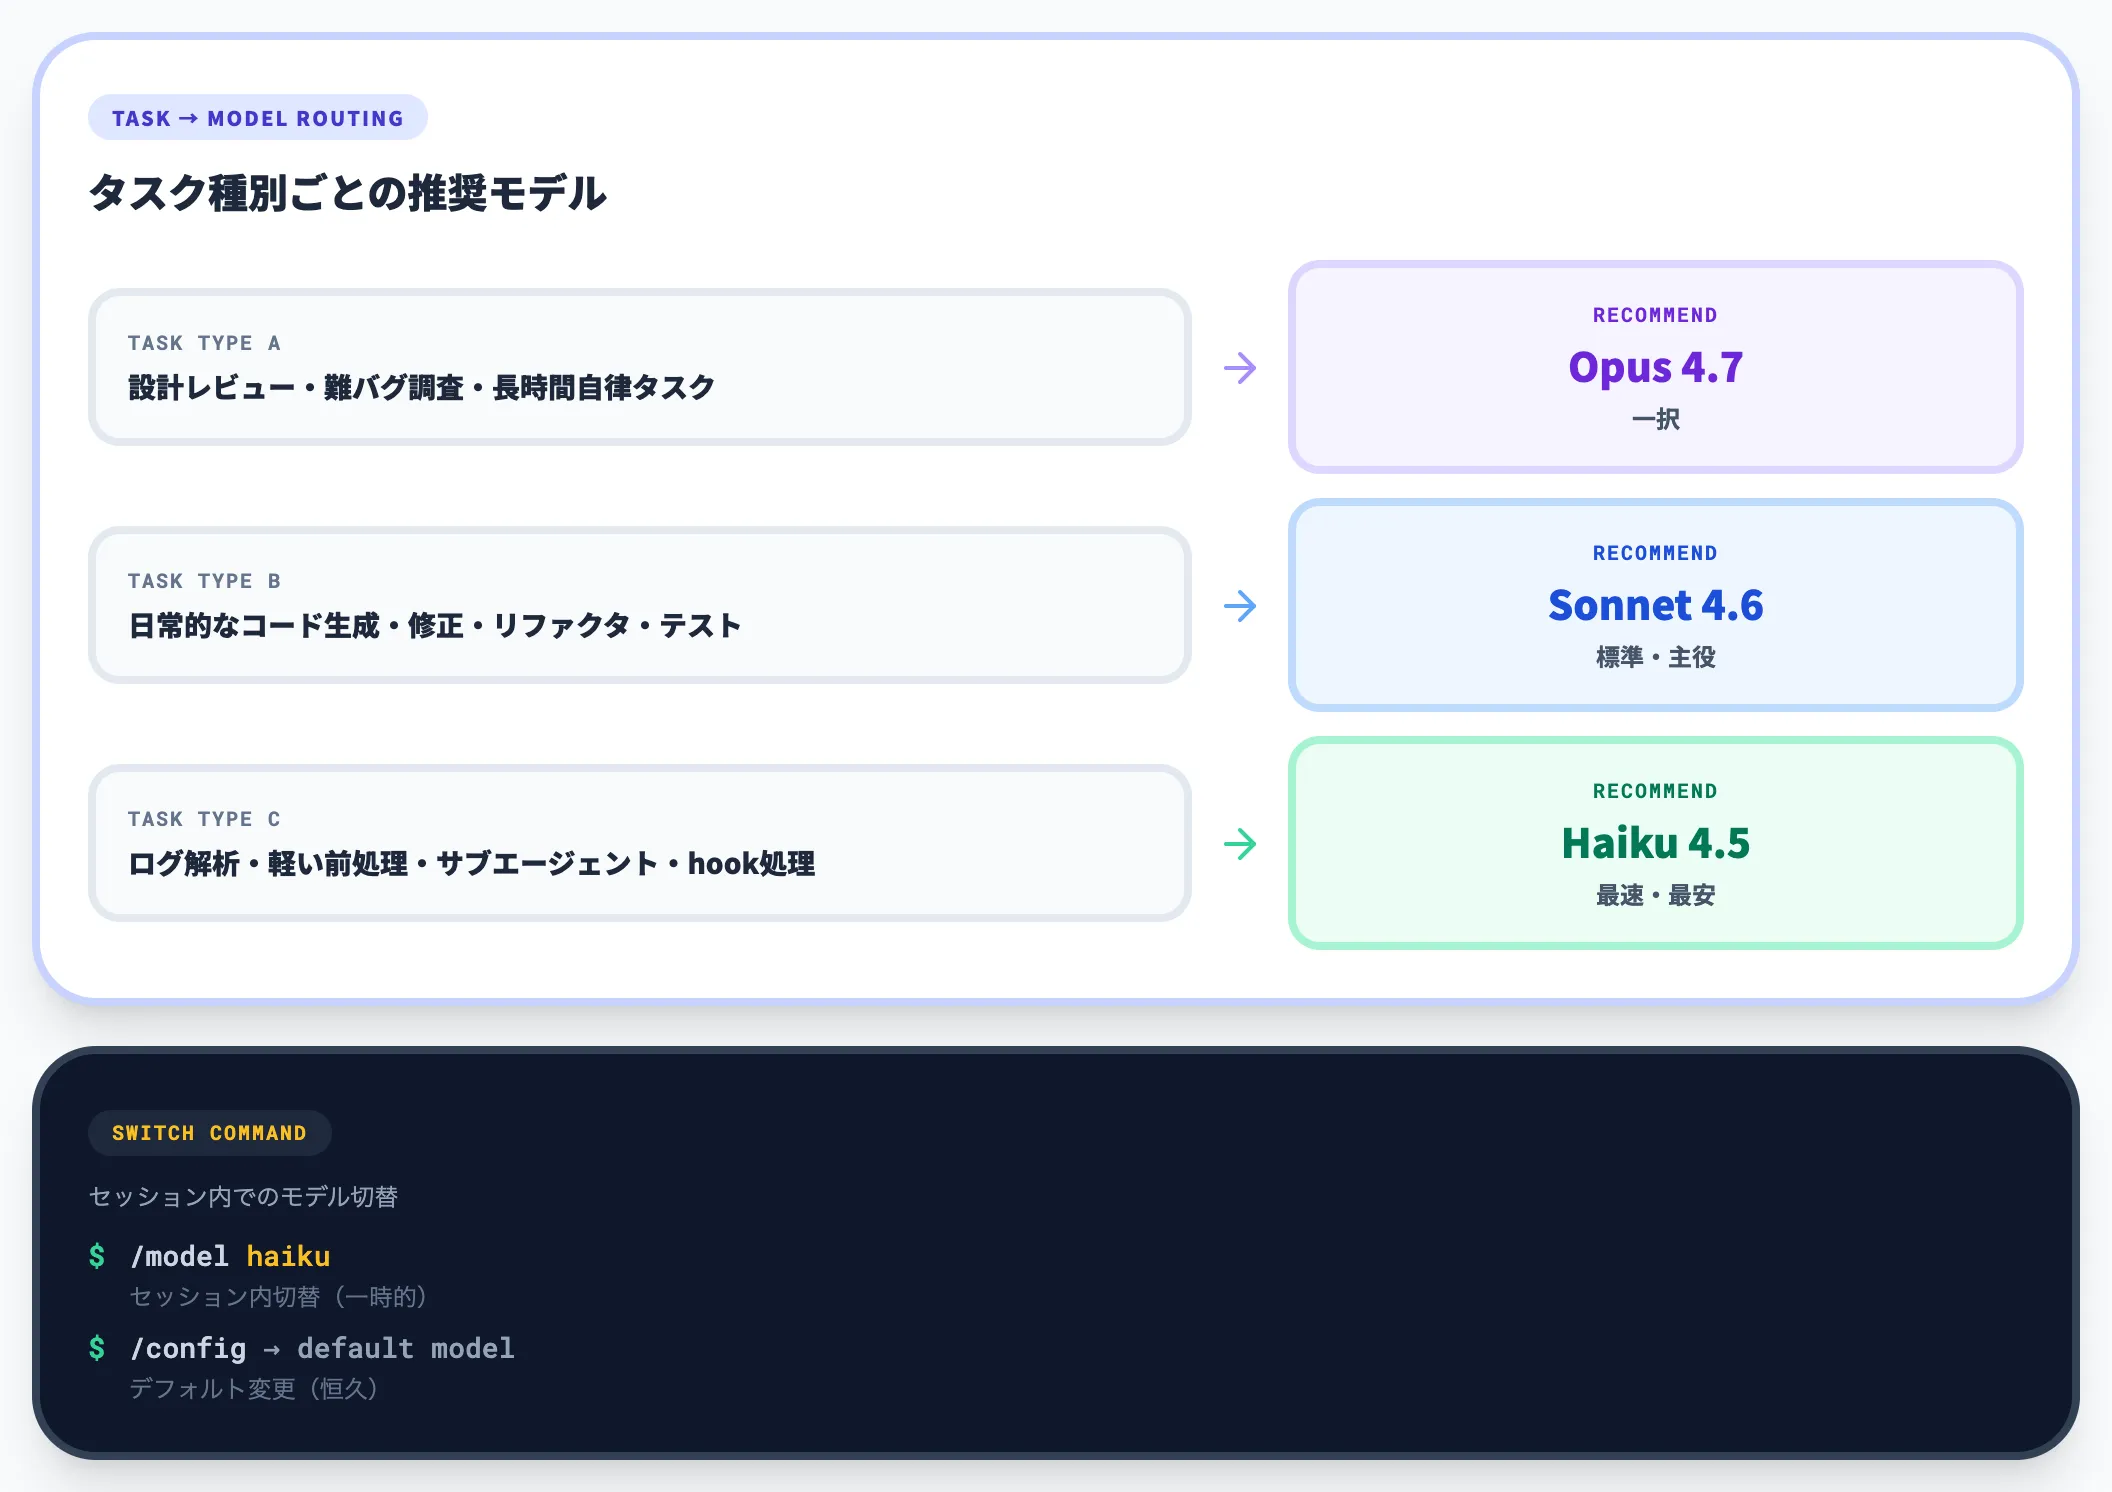The width and height of the screenshot is (2112, 1492).
Task: Select セッション内切替（一時的） description
Action: [279, 1297]
